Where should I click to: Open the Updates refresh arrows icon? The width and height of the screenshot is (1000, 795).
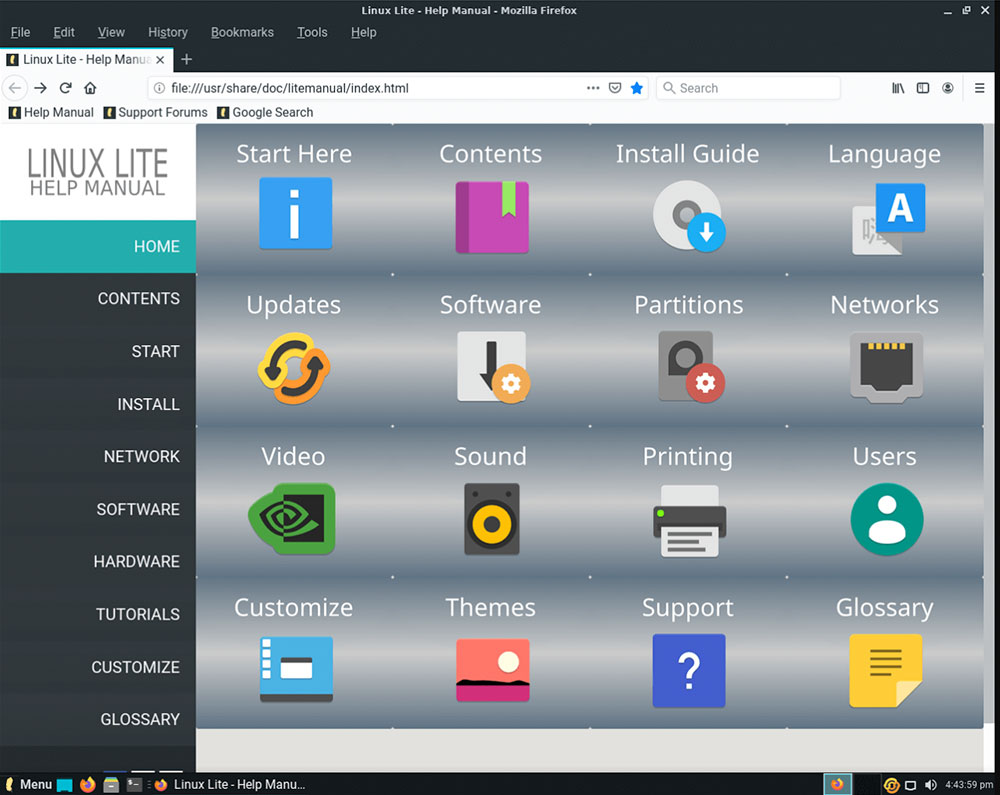pos(294,368)
